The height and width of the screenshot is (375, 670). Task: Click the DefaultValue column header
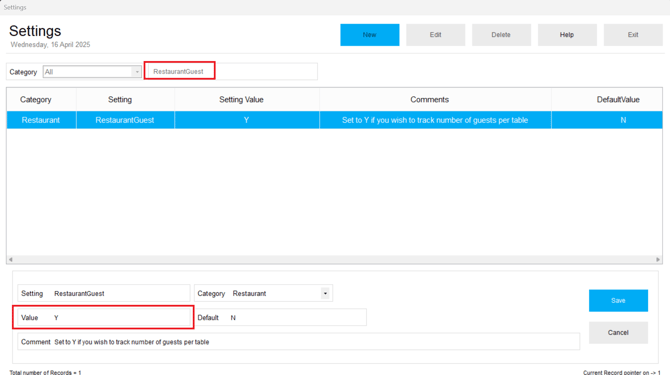pos(618,100)
